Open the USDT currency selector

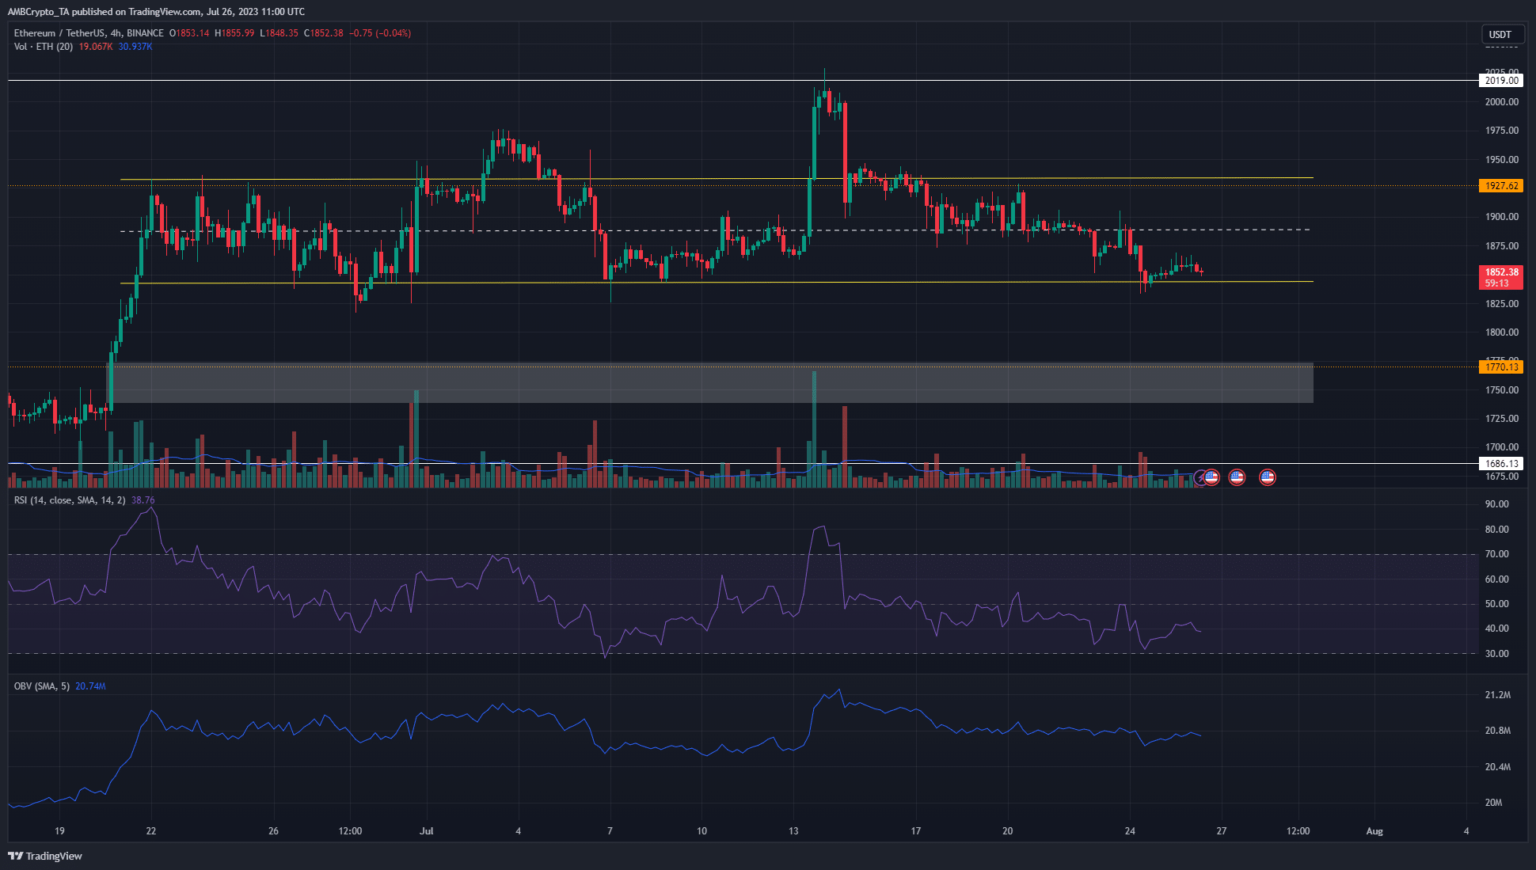click(x=1500, y=34)
